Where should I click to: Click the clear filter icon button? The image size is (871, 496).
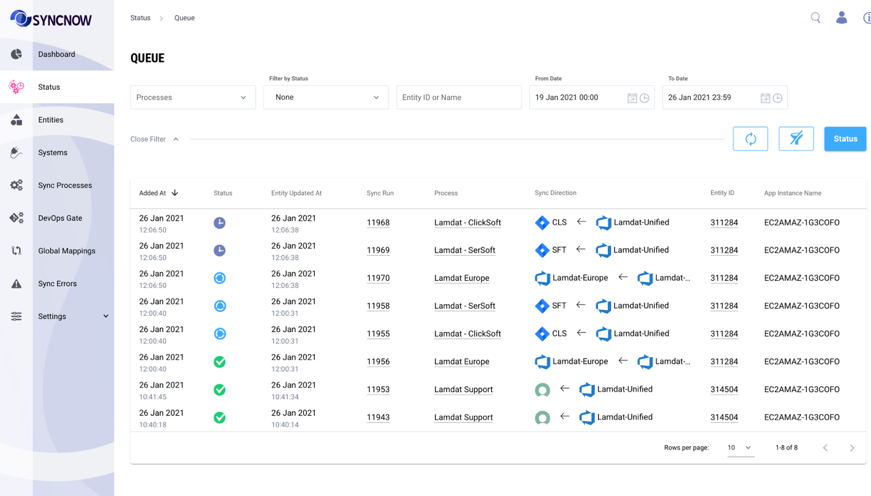pos(796,139)
